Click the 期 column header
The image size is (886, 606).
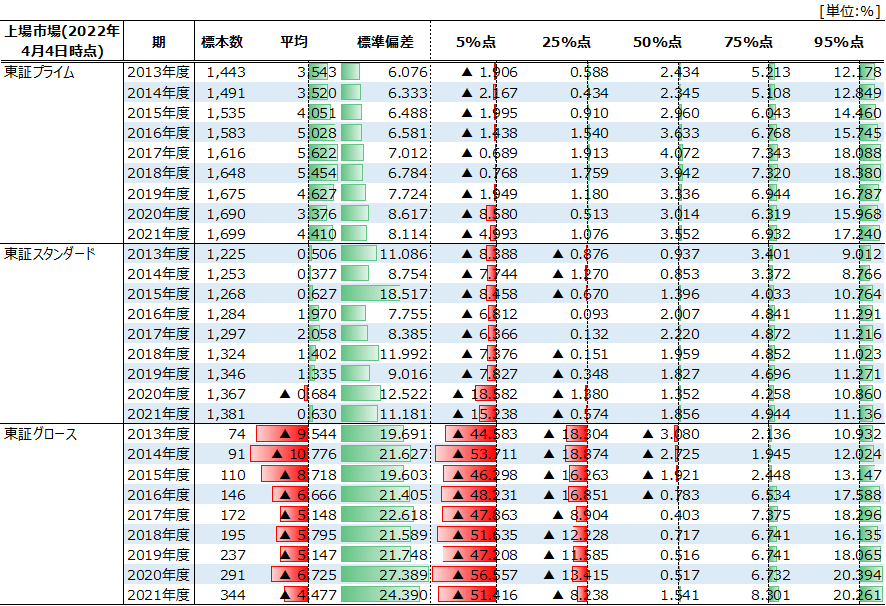(159, 42)
